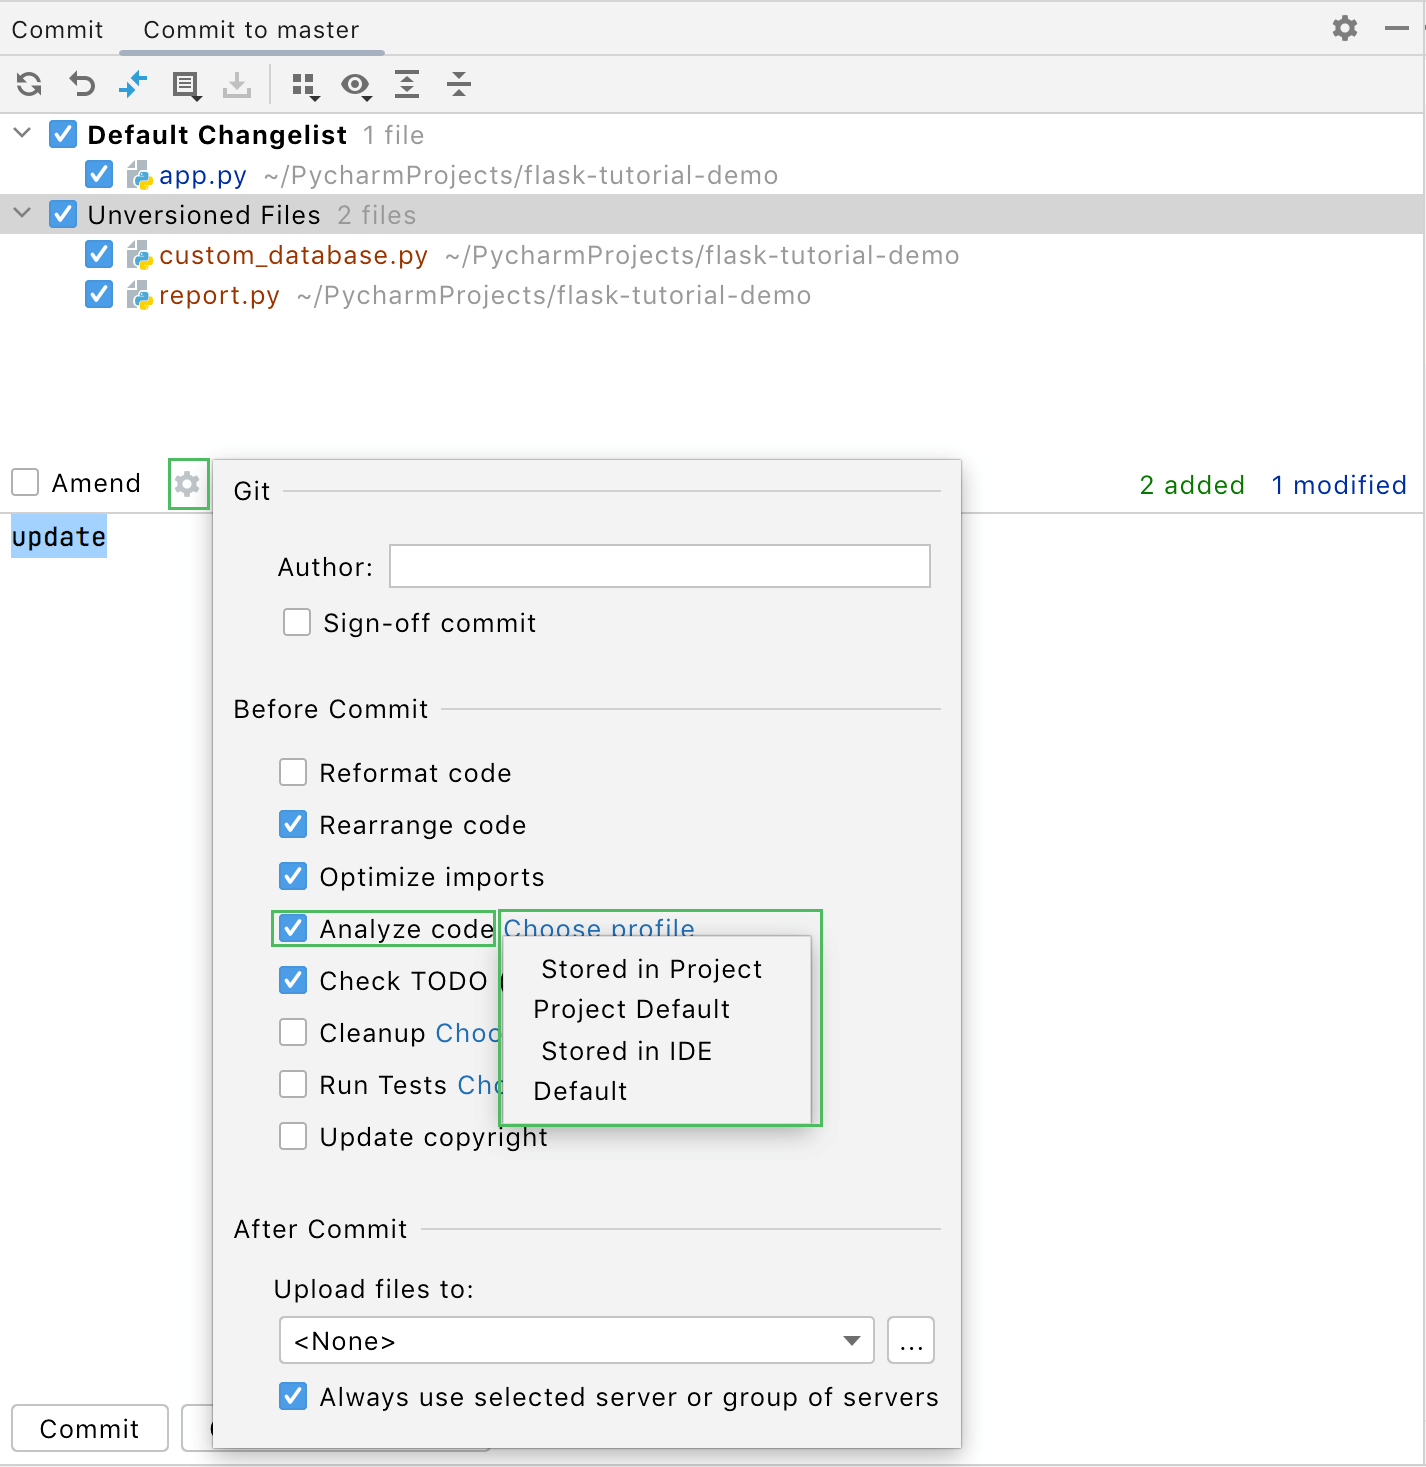
Task: Click the 1 modified files link
Action: point(1339,485)
